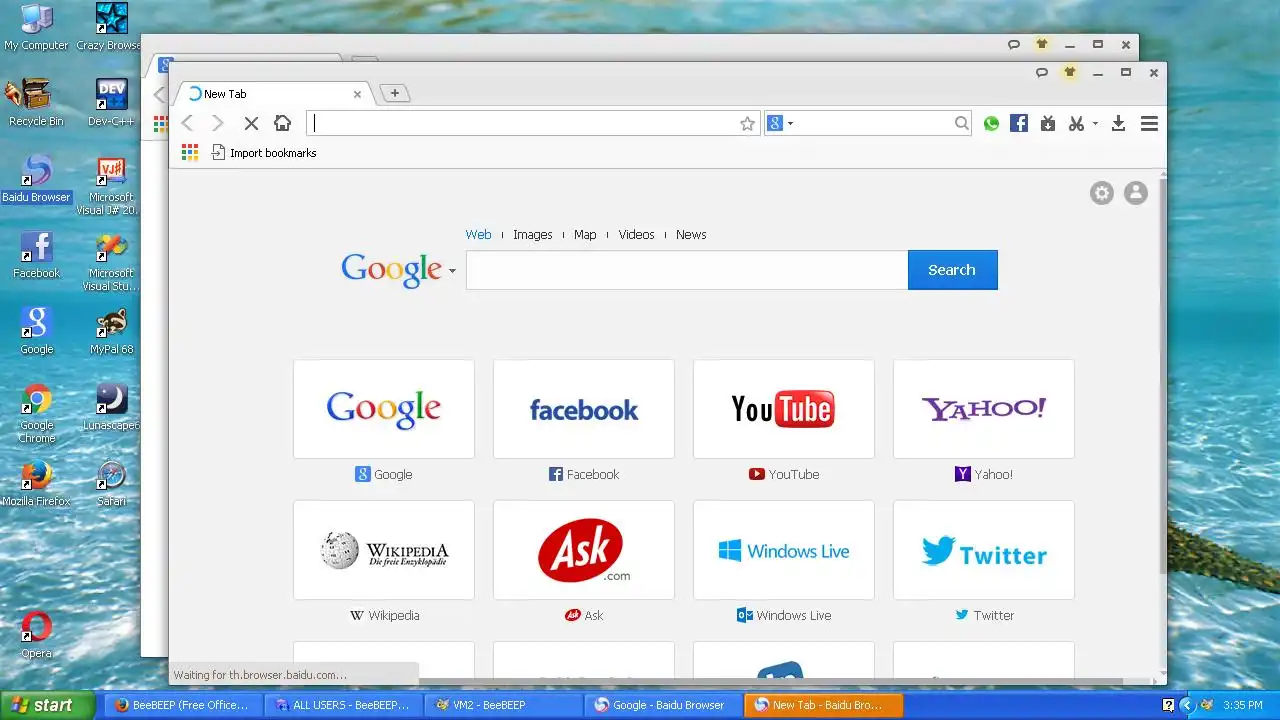Click the search magnifier icon in toolbar

[961, 123]
